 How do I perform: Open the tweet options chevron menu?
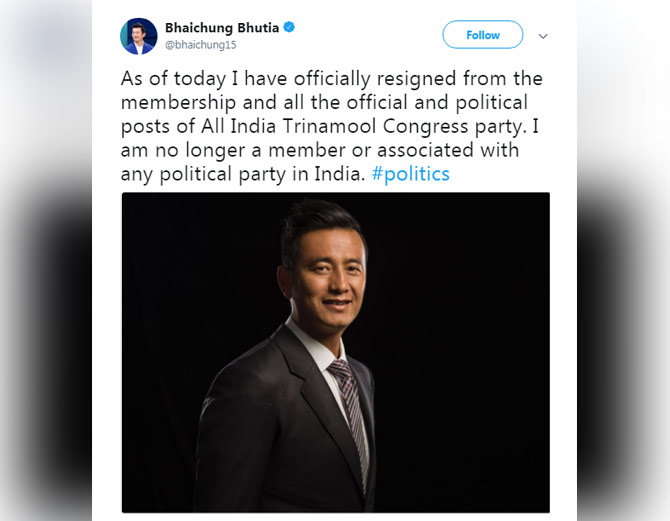[x=543, y=36]
